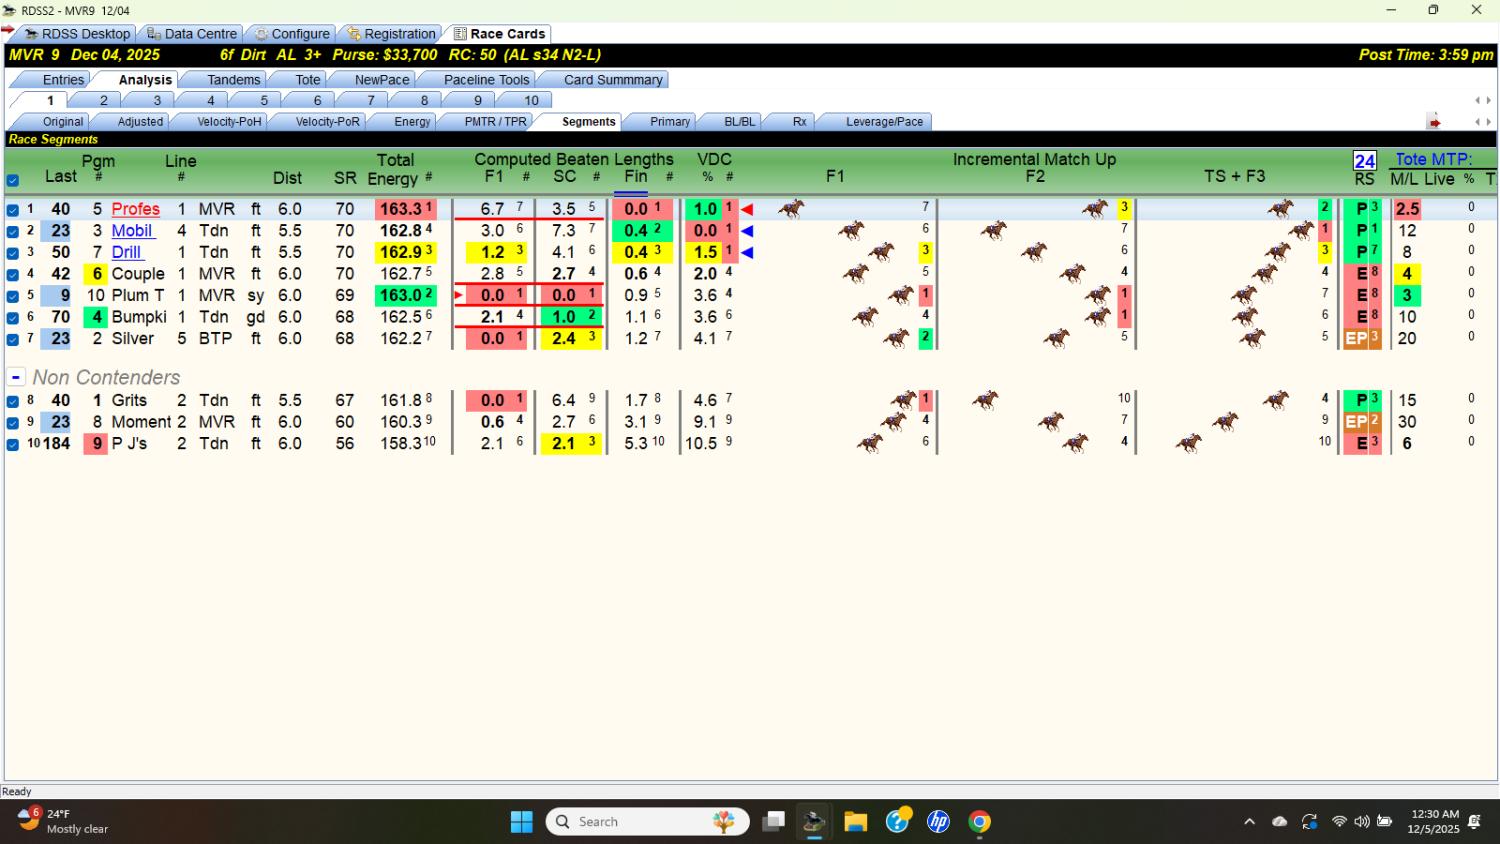Screen dimensions: 1500x844
Task: Click the F1 horse icon in Profes row
Action: click(x=792, y=208)
